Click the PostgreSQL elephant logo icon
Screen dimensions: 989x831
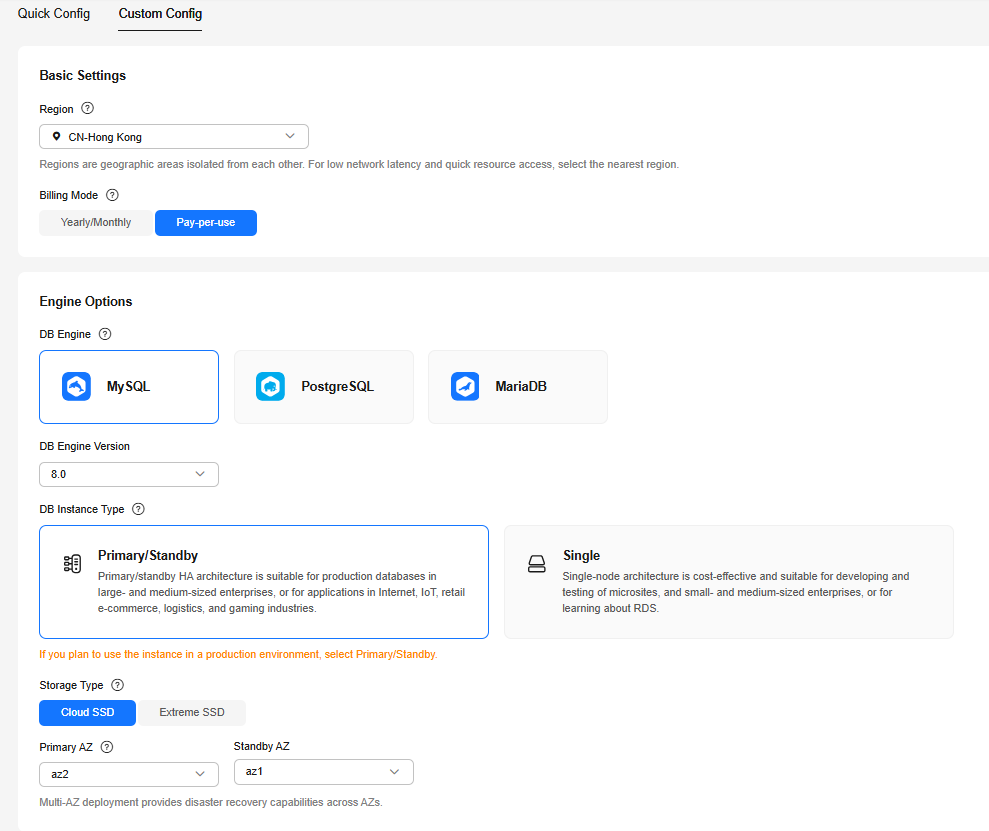coord(270,387)
